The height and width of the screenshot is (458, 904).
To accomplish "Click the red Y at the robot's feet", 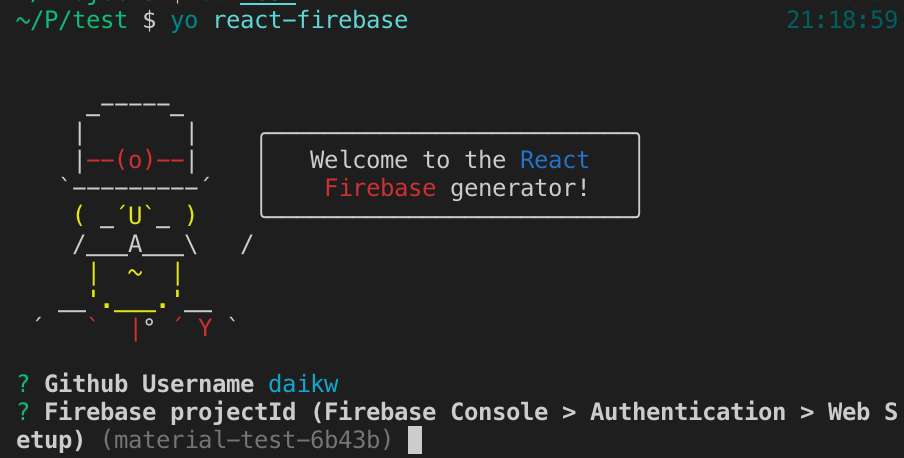I will point(205,327).
